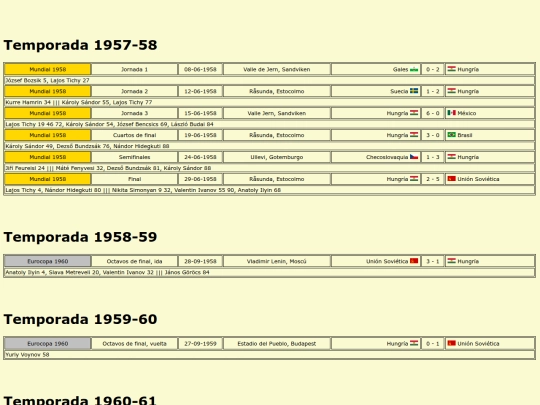The width and height of the screenshot is (540, 405).
Task: Click the Hungary flag in the Jornada 1 row
Action: 451,69
